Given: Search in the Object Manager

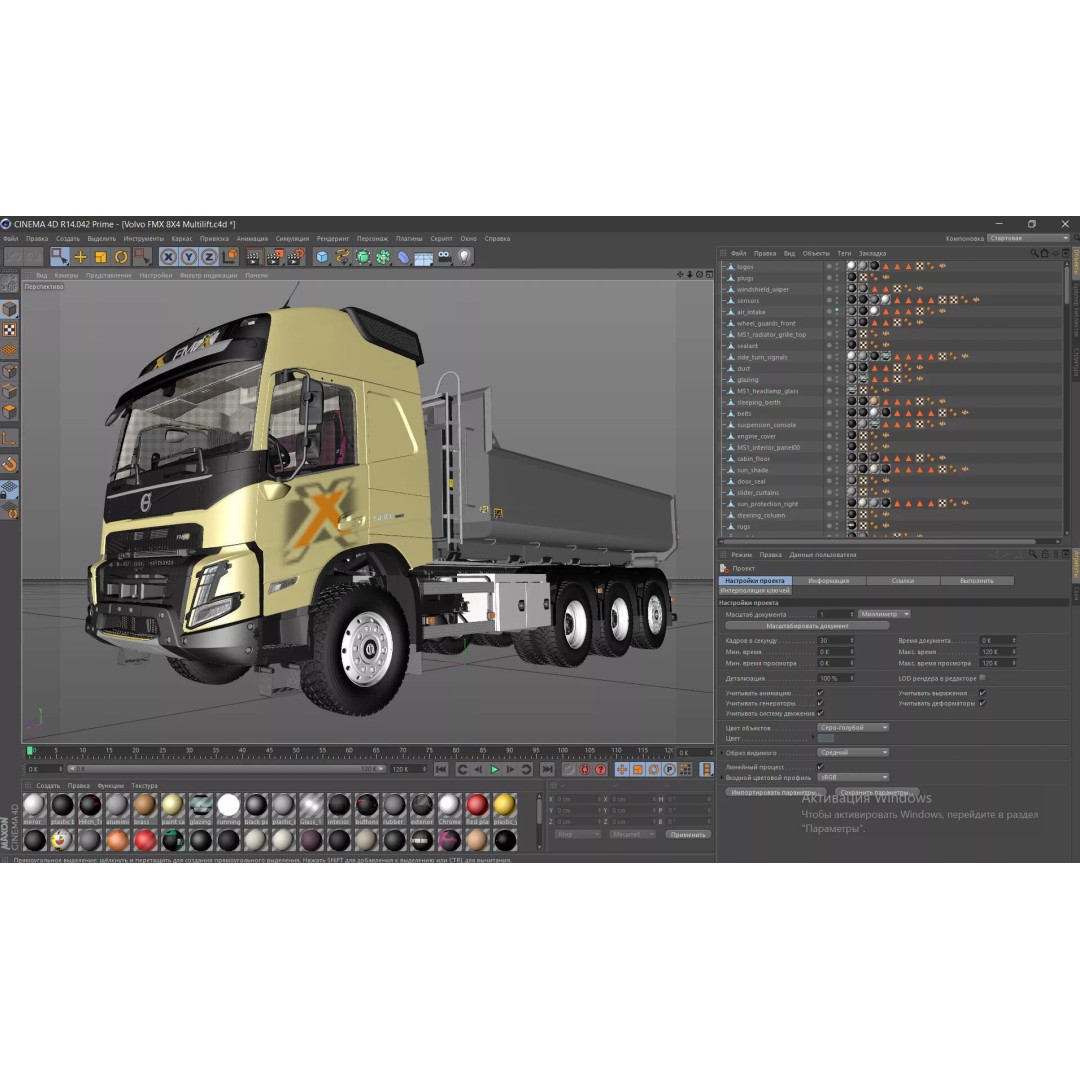Looking at the screenshot, I should 1033,253.
